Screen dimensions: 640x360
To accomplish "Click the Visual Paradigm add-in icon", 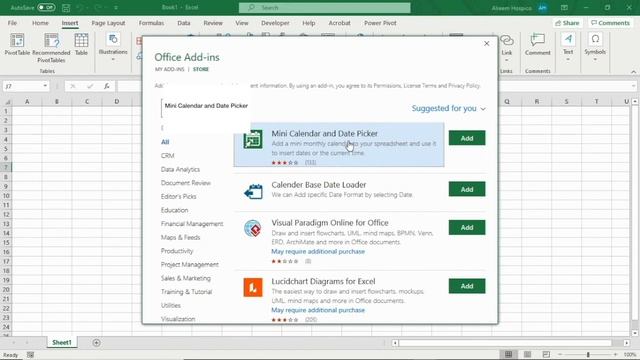I will (x=253, y=228).
